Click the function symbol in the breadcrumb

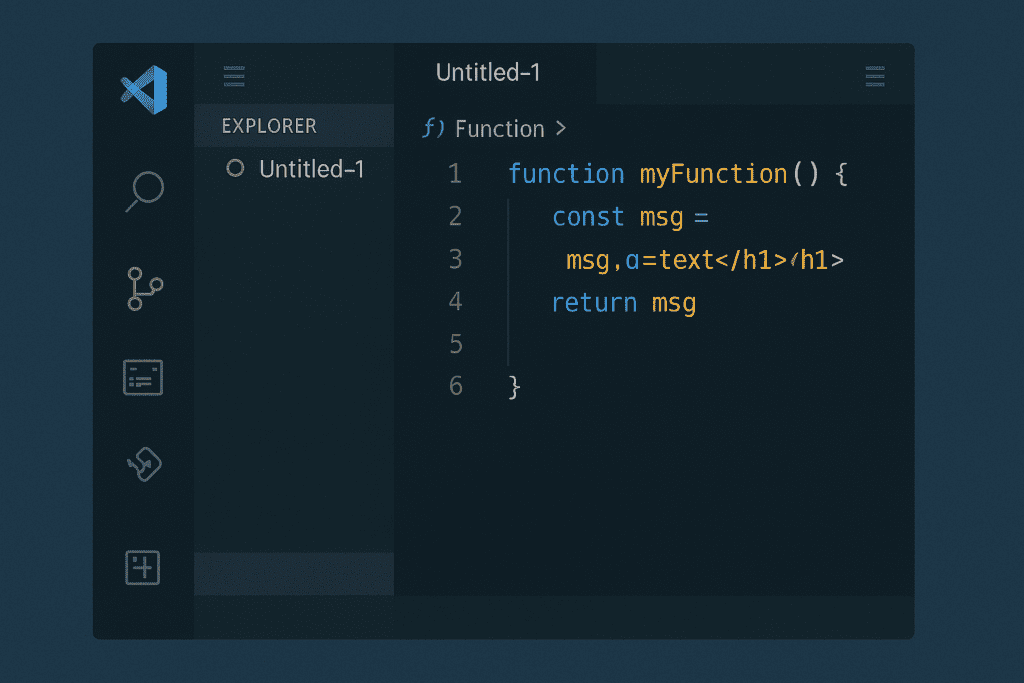431,128
